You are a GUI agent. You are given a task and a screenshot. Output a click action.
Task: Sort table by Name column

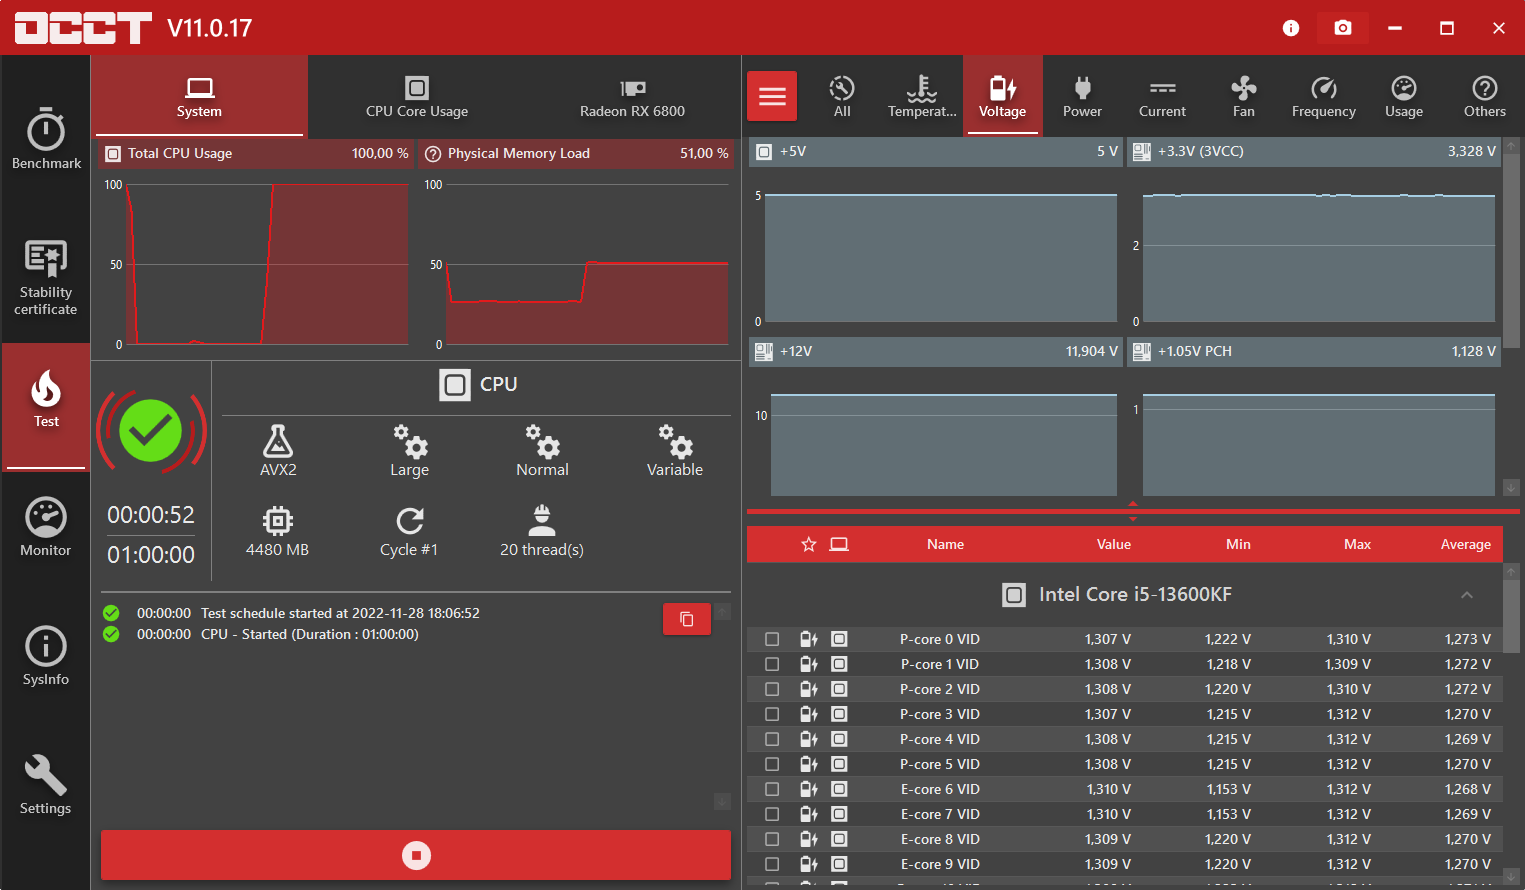[x=945, y=544]
